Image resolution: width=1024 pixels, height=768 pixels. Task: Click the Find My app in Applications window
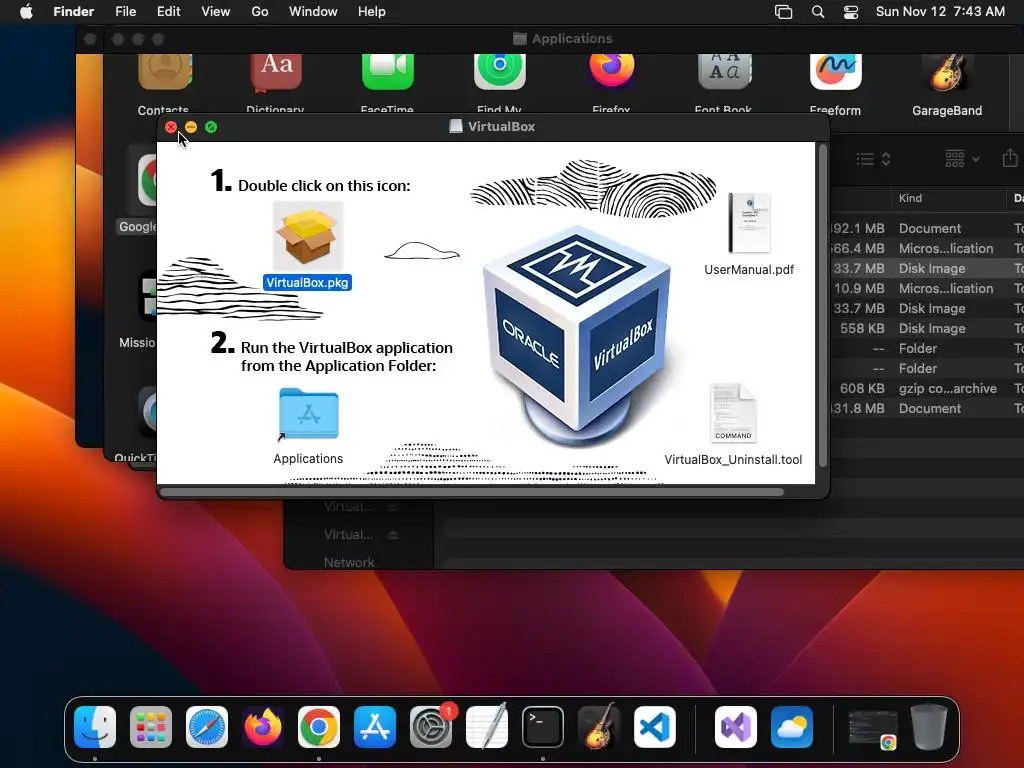[x=500, y=72]
